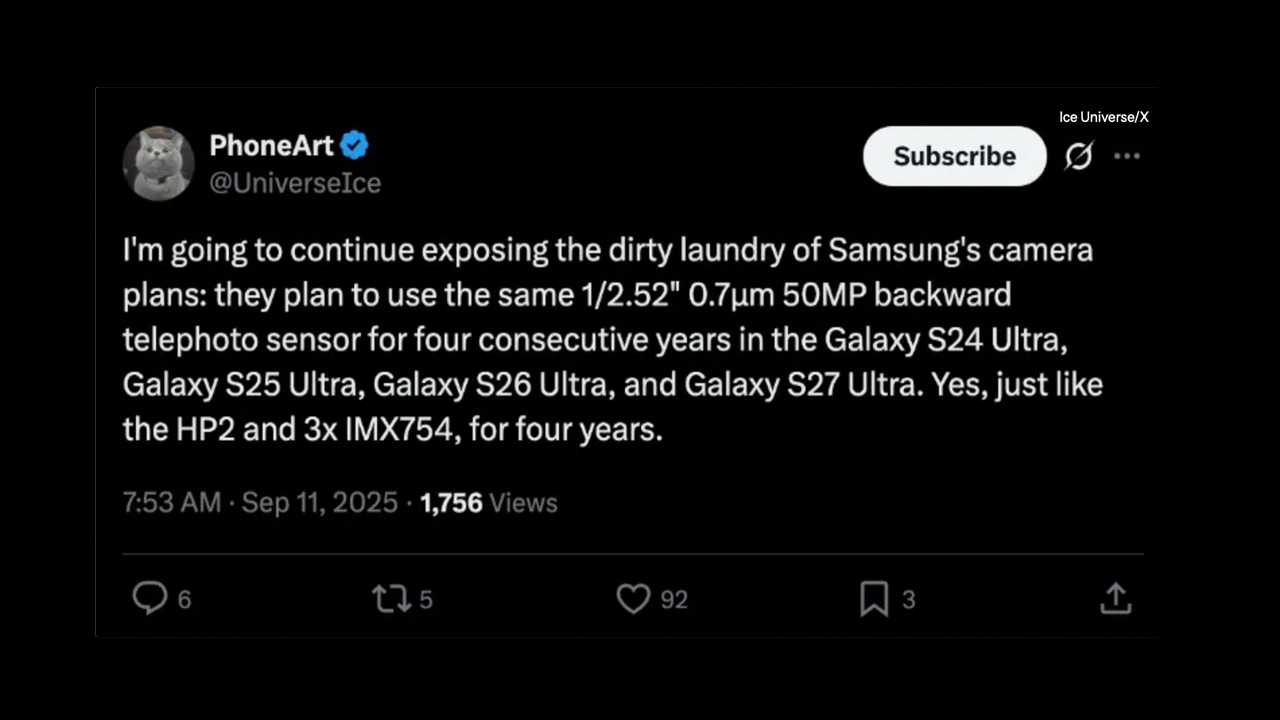
Task: Expand options from the ellipsis at top right
Action: 1127,156
